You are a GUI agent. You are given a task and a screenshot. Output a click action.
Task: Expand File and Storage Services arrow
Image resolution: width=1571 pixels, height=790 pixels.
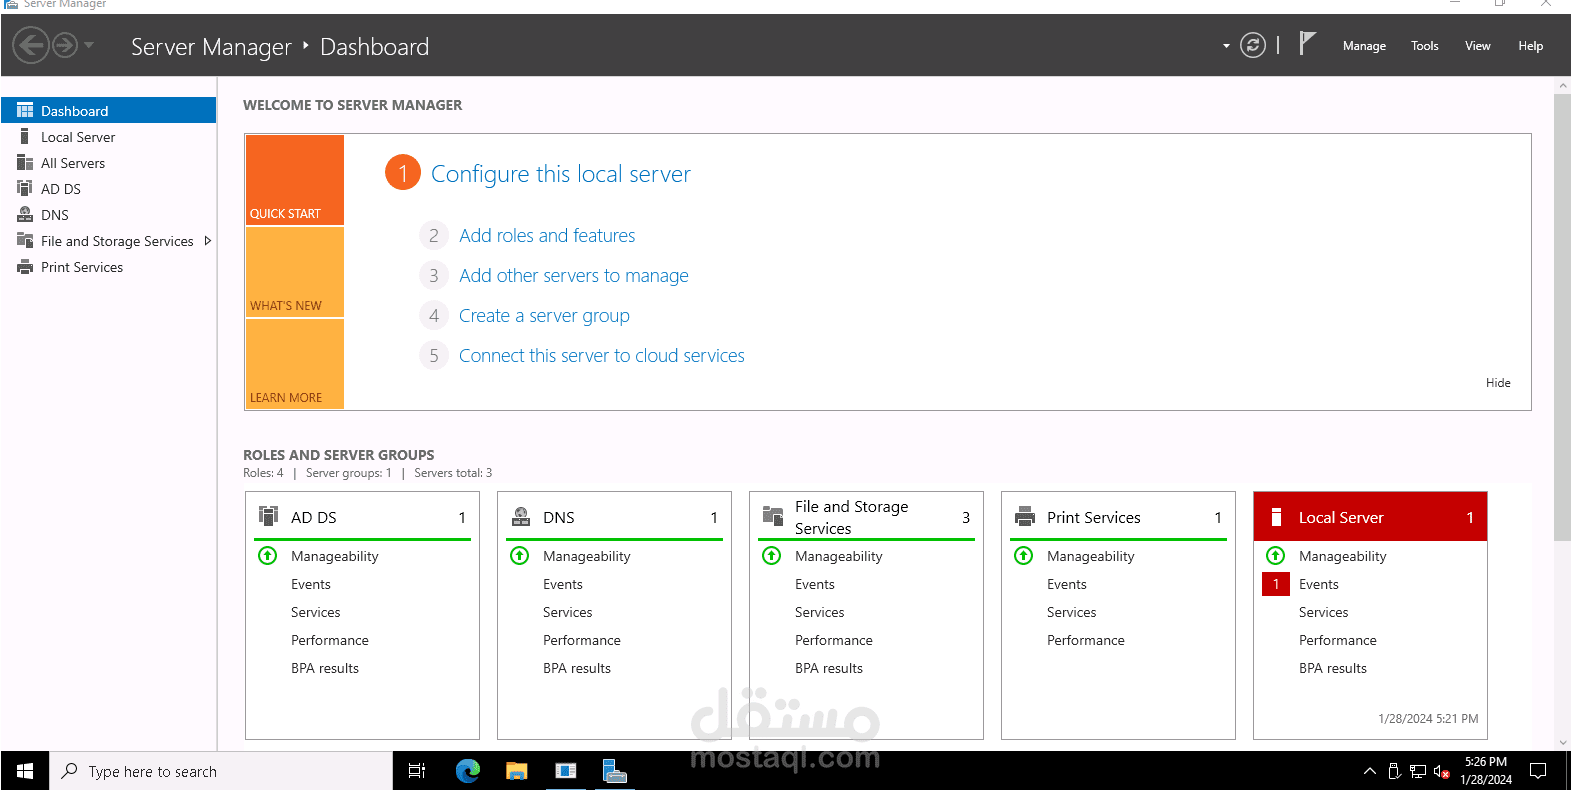208,241
